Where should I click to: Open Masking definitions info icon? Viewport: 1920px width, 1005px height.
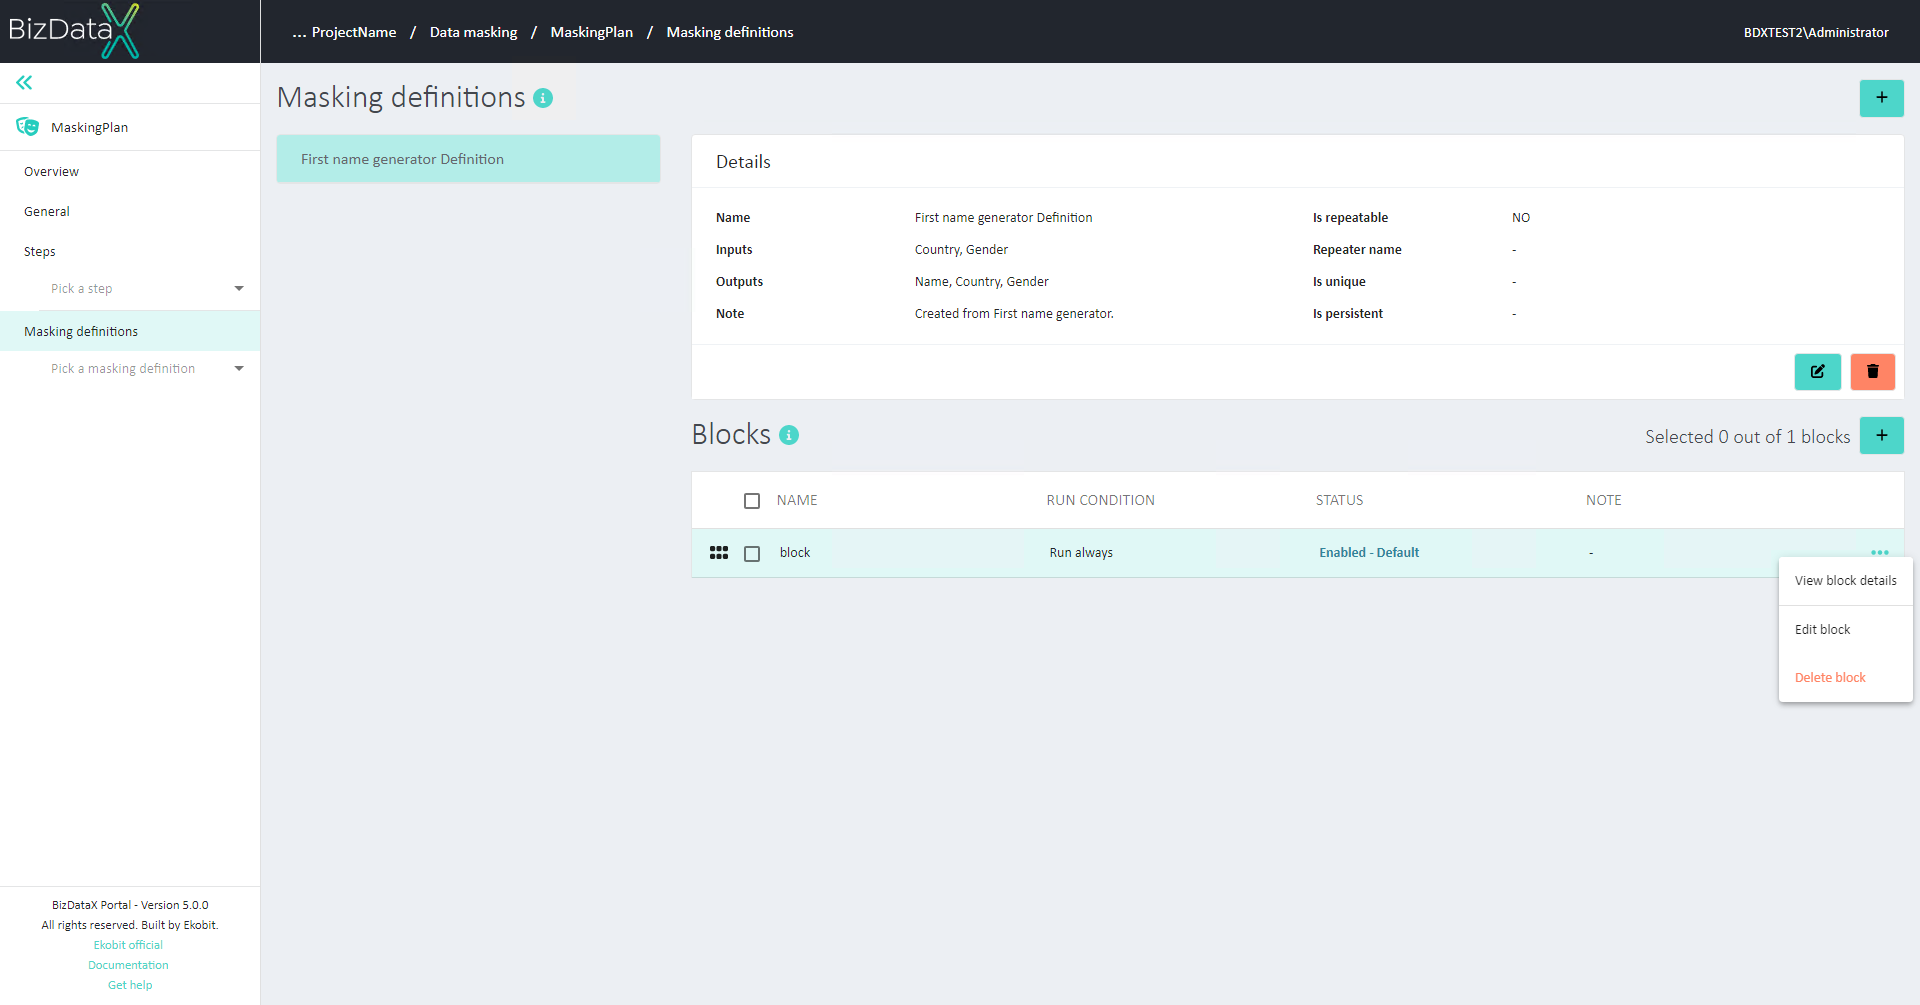(543, 98)
